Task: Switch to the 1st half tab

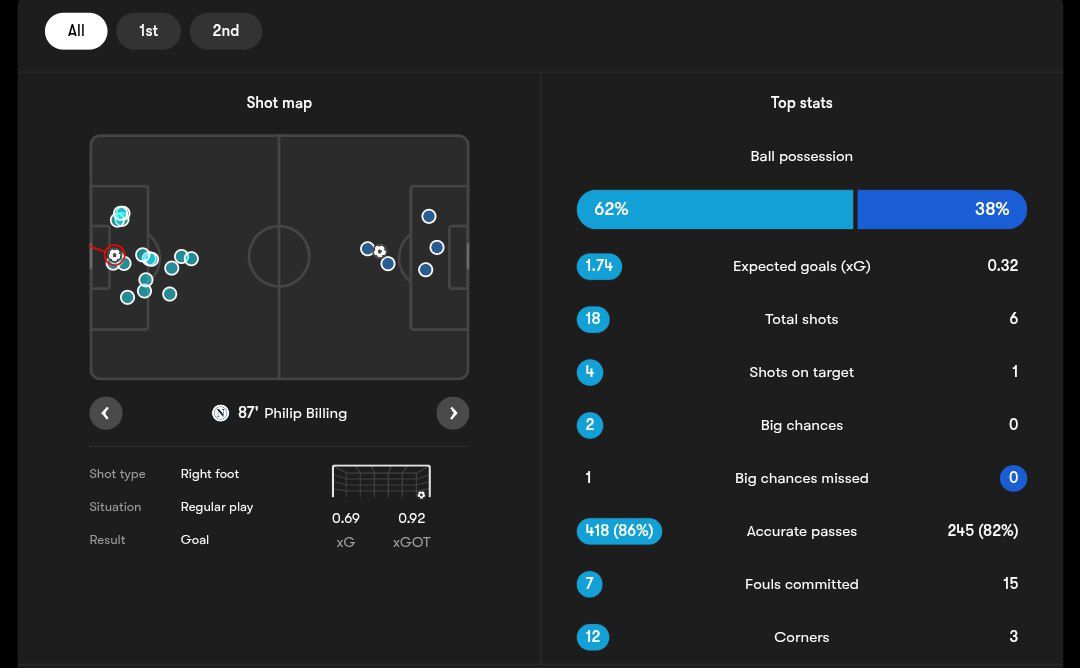Action: [149, 31]
